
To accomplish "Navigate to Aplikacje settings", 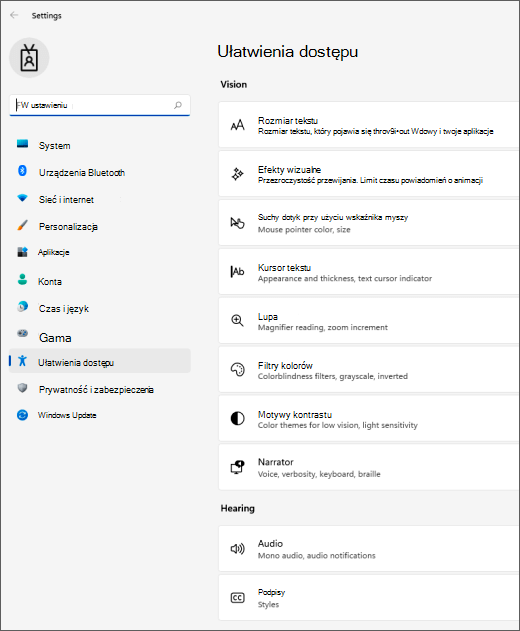I will [99, 252].
